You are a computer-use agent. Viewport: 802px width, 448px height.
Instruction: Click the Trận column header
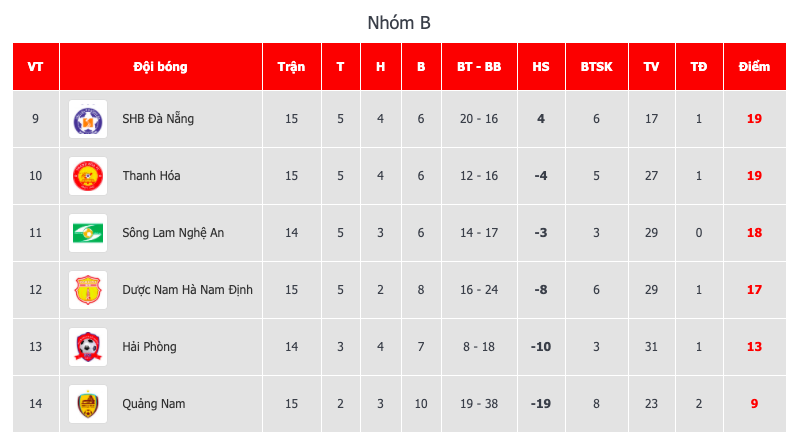(291, 67)
